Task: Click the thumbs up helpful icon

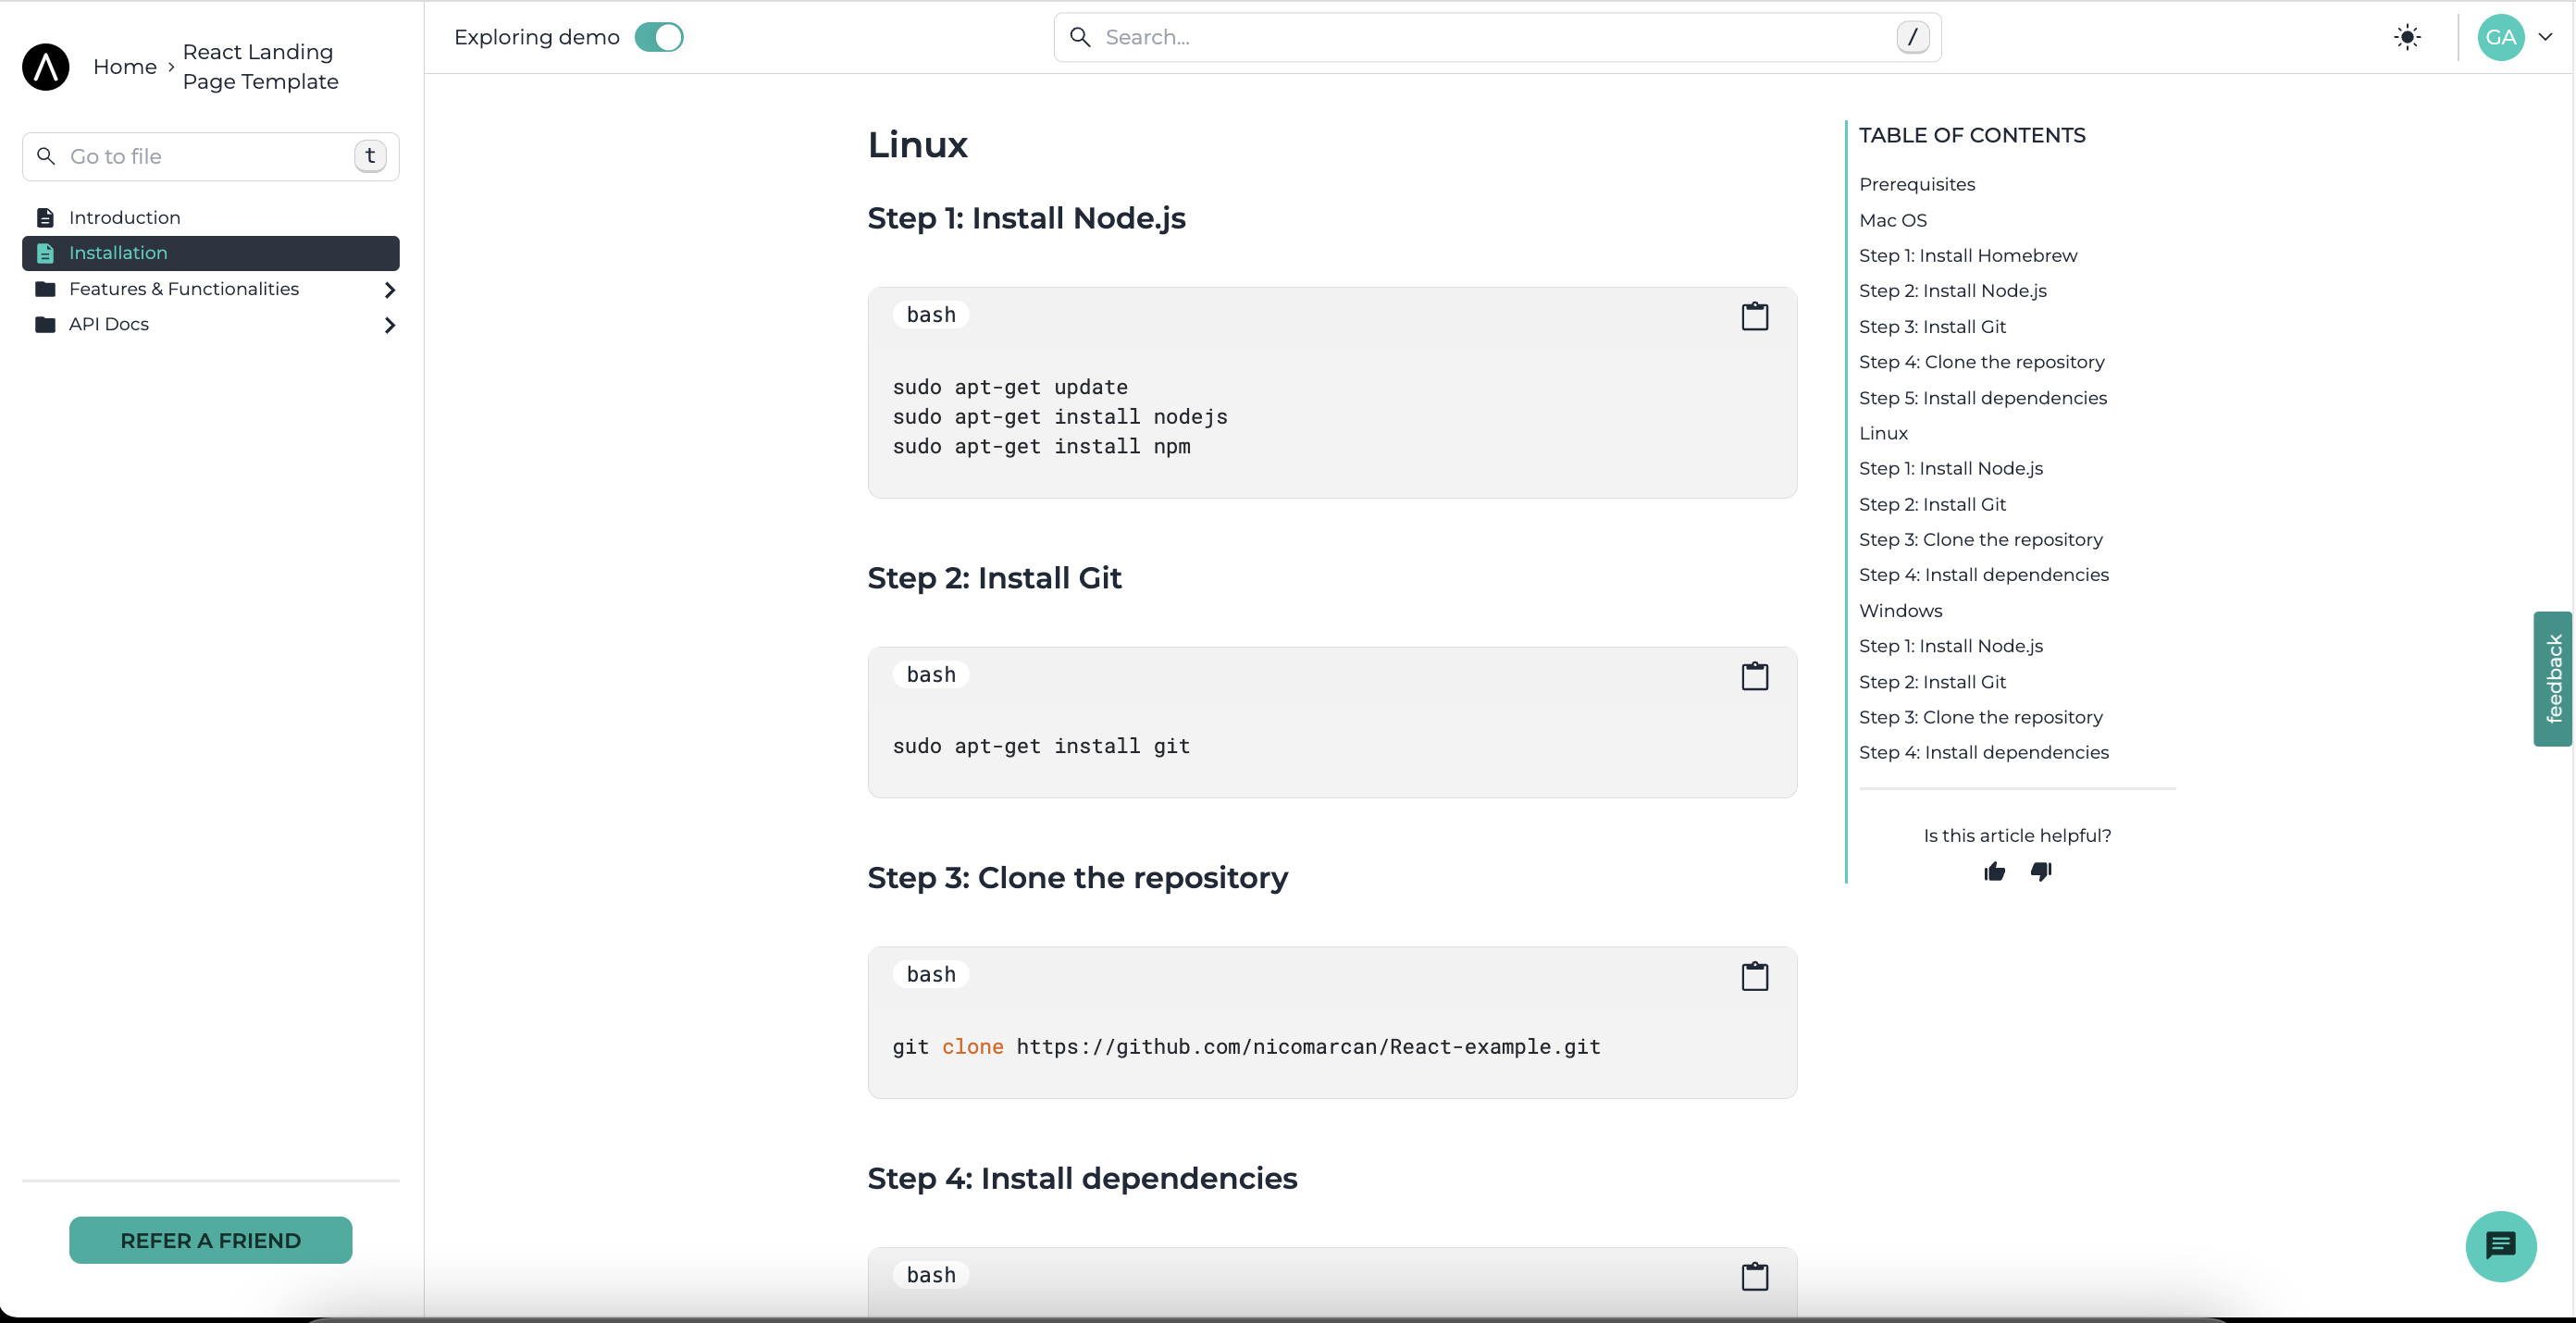Action: pos(1994,872)
